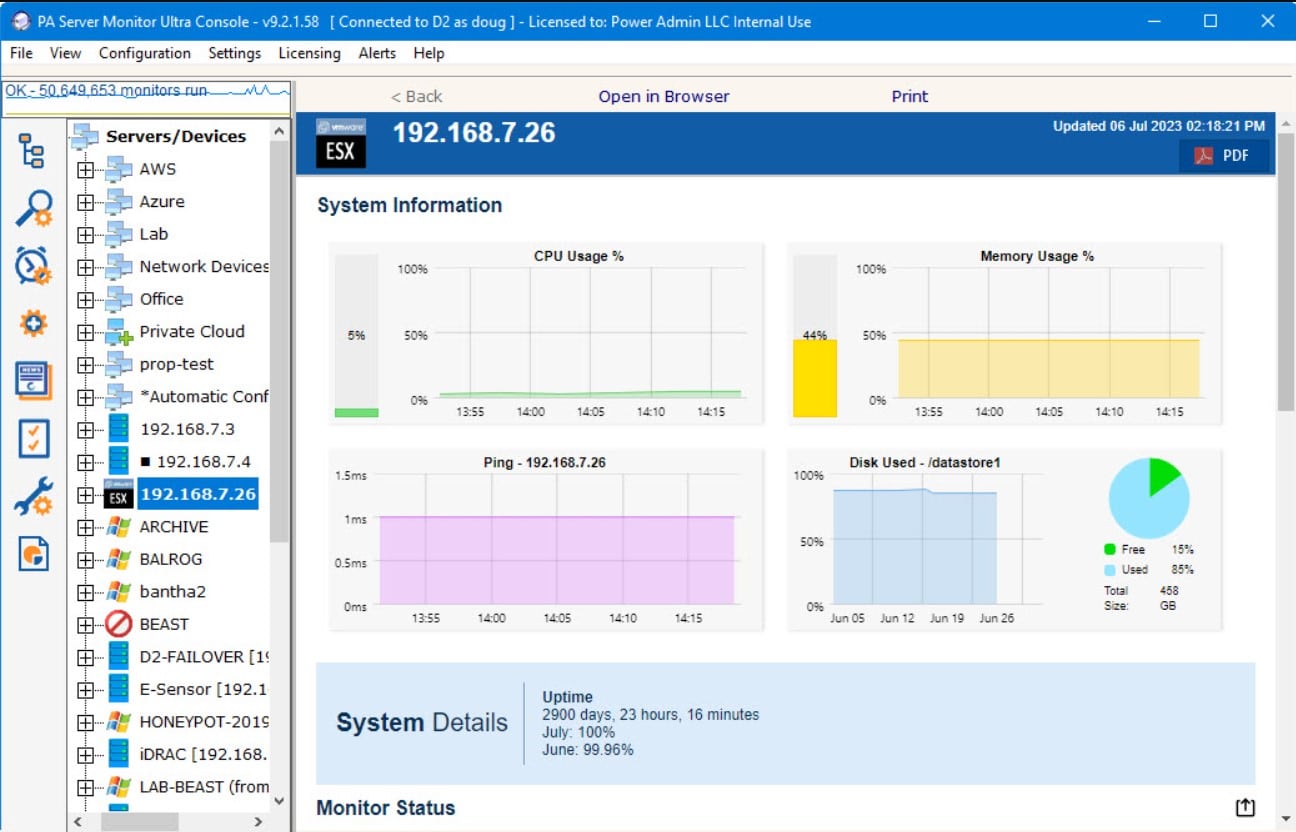Open the servers tree view sidebar icon
Screen dimensions: 1296x832
tap(33, 151)
